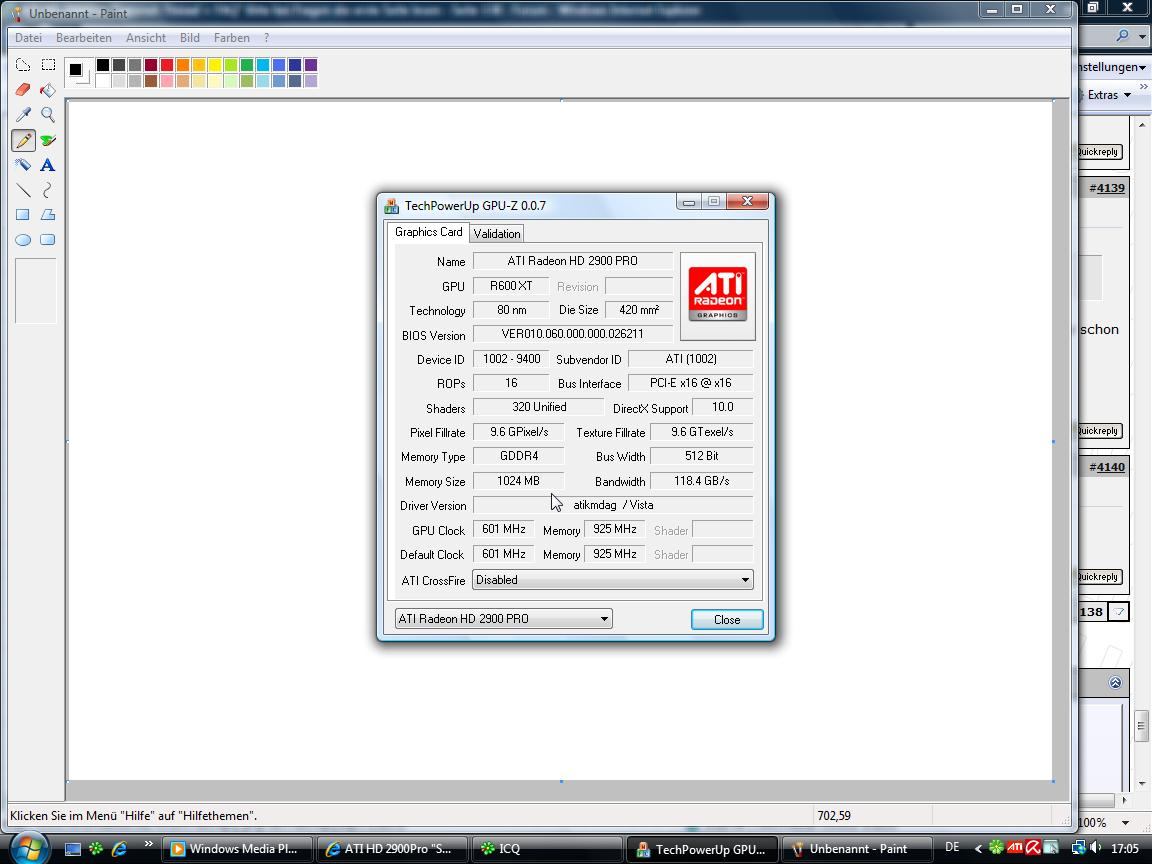Select the Airbrush spray tool
Screen dimensions: 1152x864
[x=23, y=165]
